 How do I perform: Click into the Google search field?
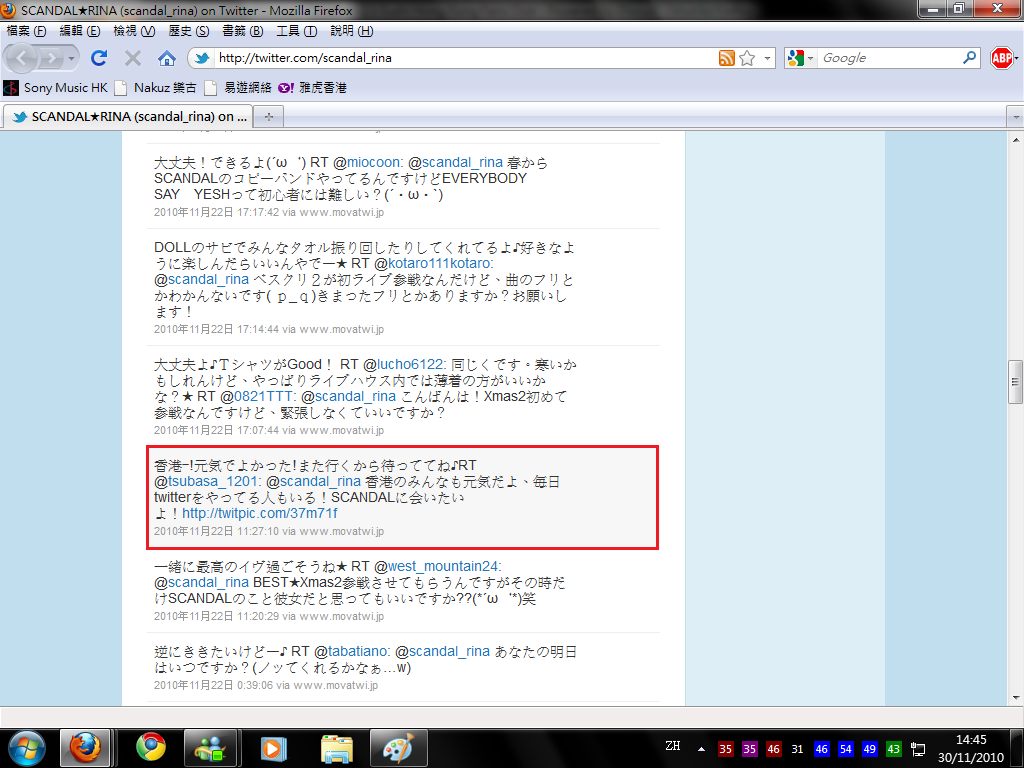890,58
